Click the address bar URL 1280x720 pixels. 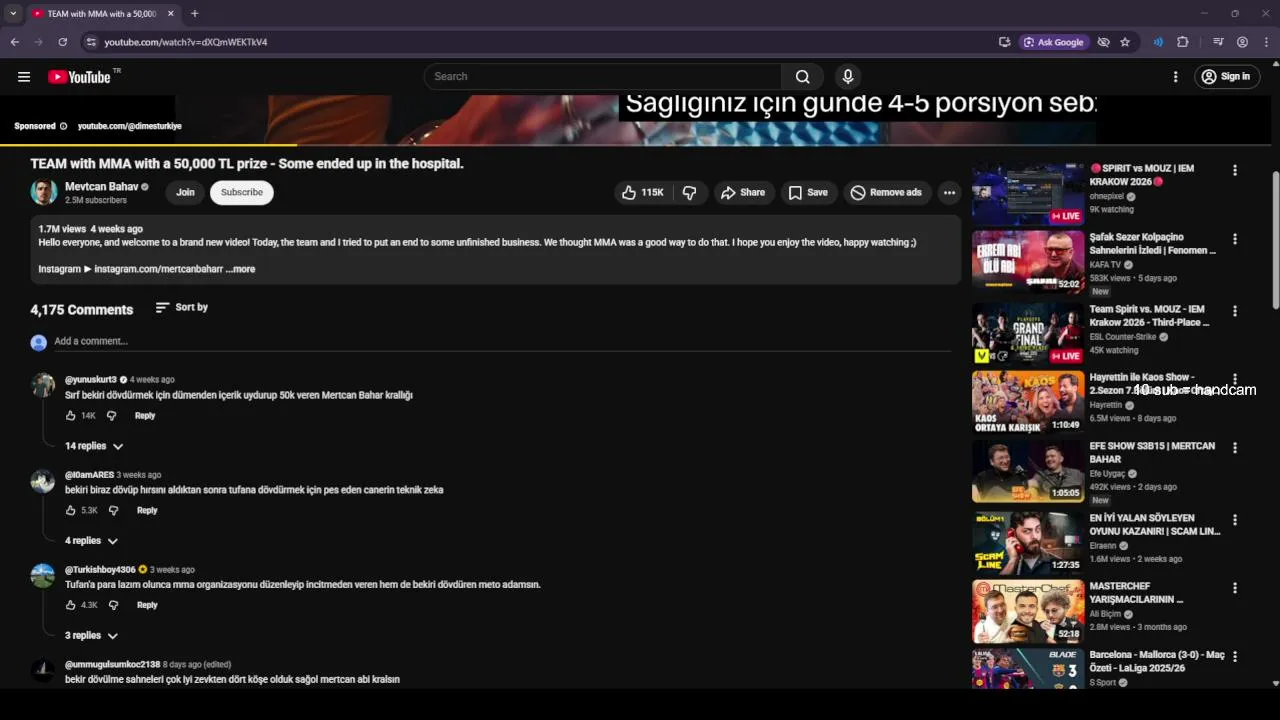tap(186, 42)
